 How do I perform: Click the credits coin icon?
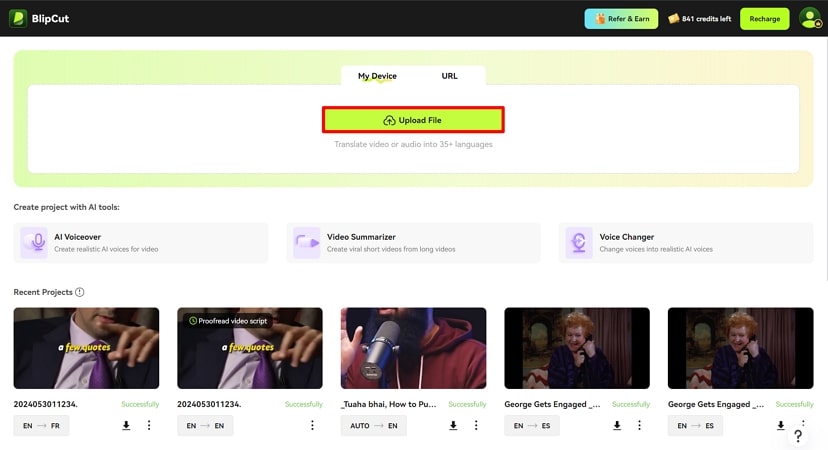pyautogui.click(x=673, y=19)
